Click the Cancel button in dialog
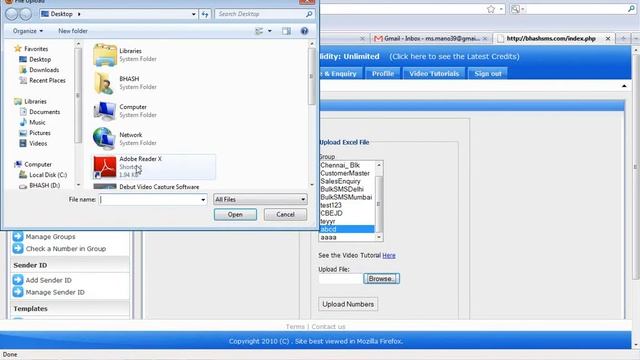The image size is (640, 360). 285,215
